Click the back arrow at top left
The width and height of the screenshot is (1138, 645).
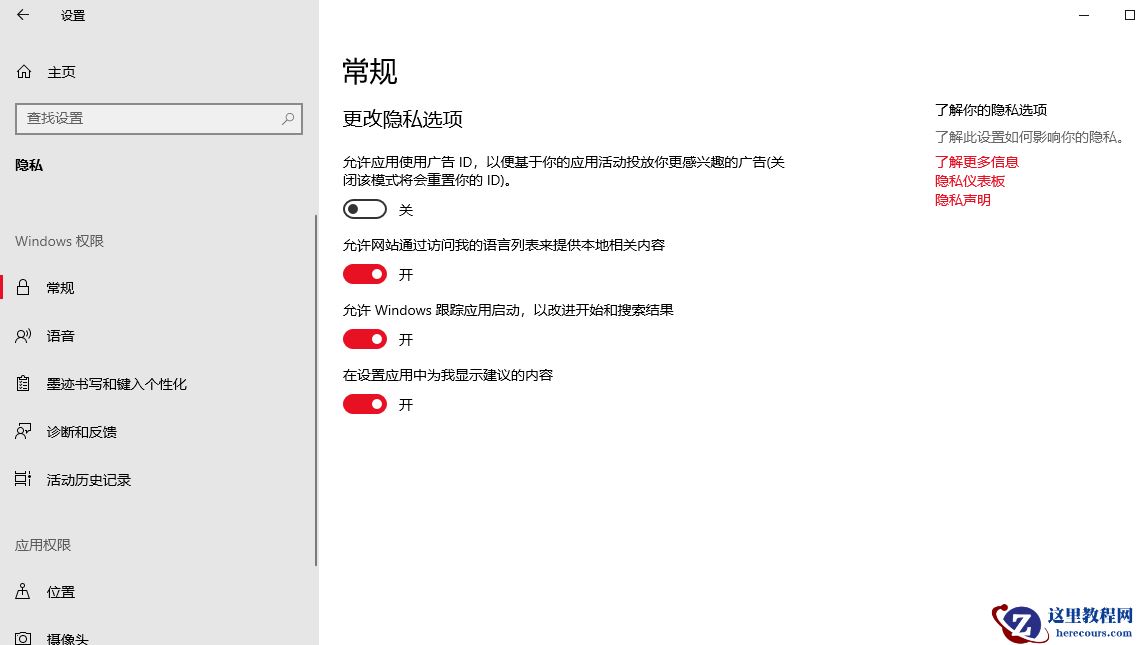[23, 15]
